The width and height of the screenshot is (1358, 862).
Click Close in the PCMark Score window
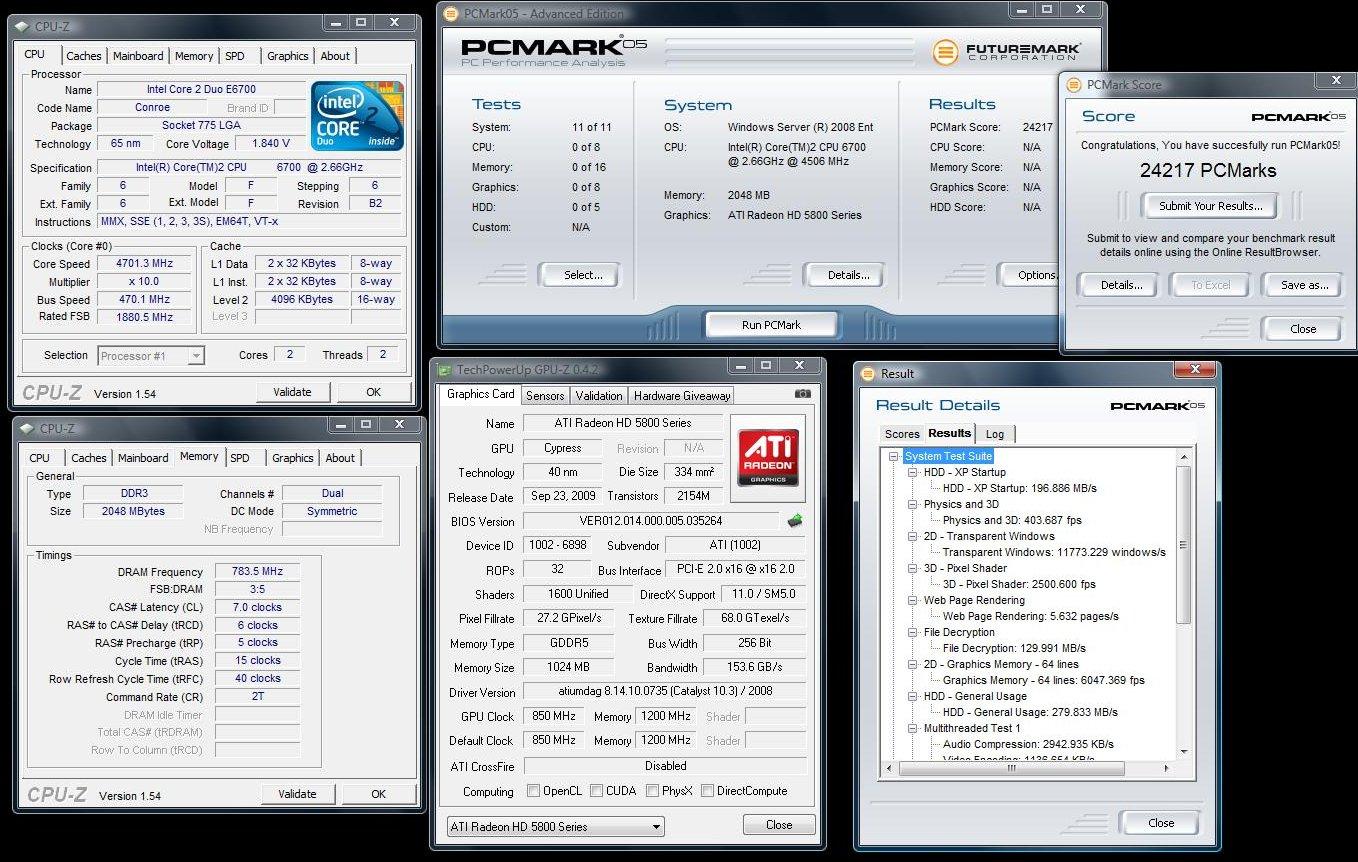pos(1303,329)
